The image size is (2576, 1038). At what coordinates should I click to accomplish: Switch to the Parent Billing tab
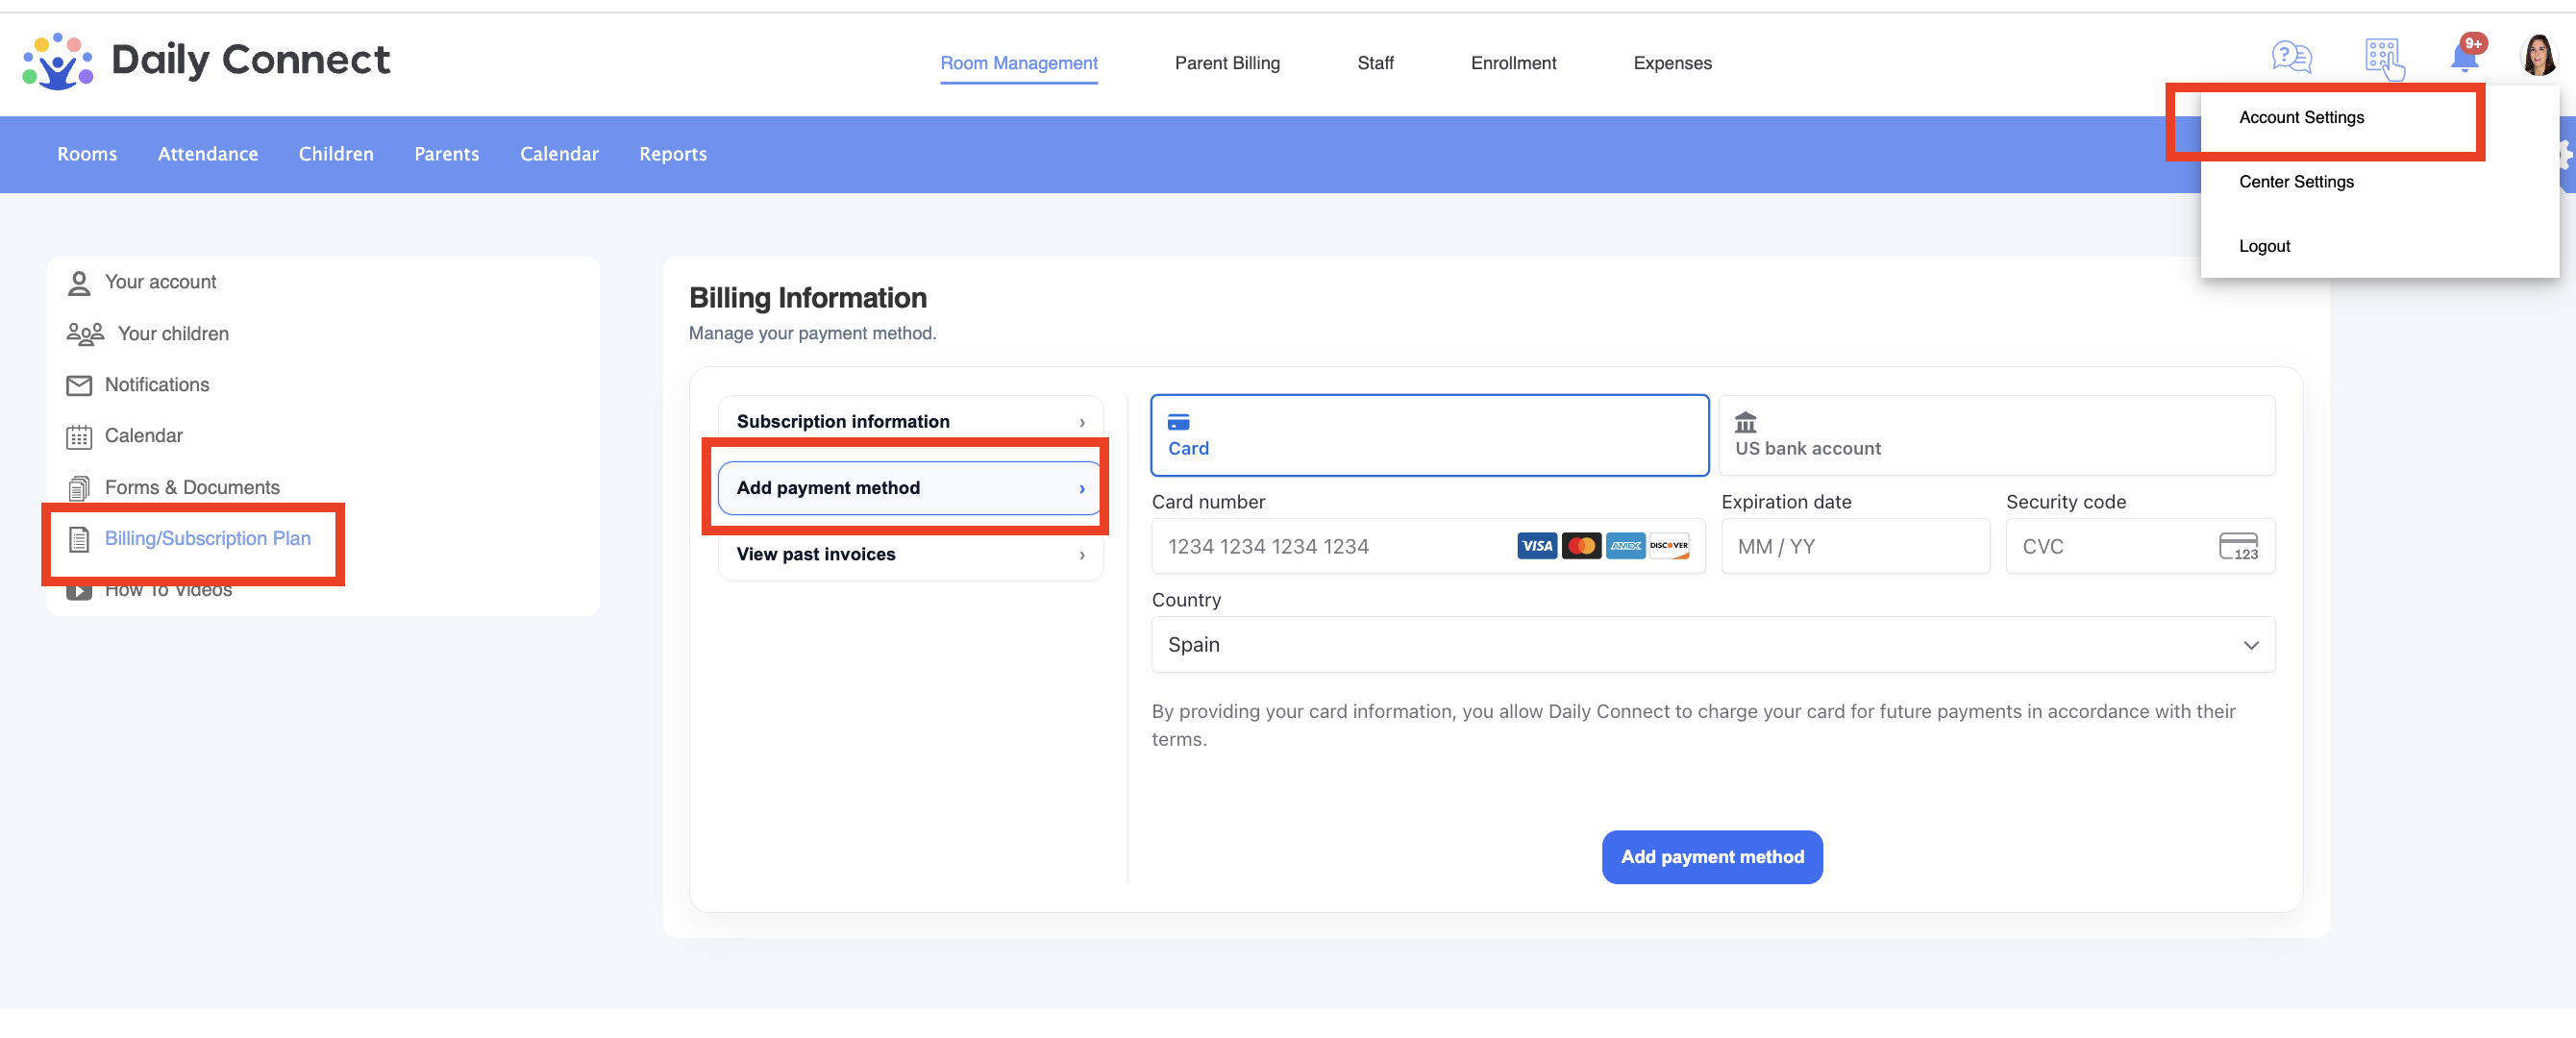tap(1227, 63)
